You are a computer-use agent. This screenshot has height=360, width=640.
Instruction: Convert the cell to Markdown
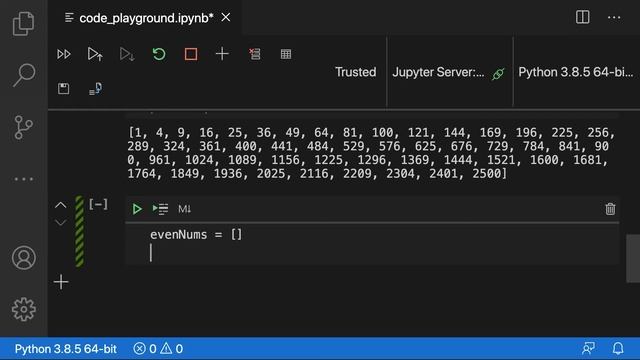184,209
